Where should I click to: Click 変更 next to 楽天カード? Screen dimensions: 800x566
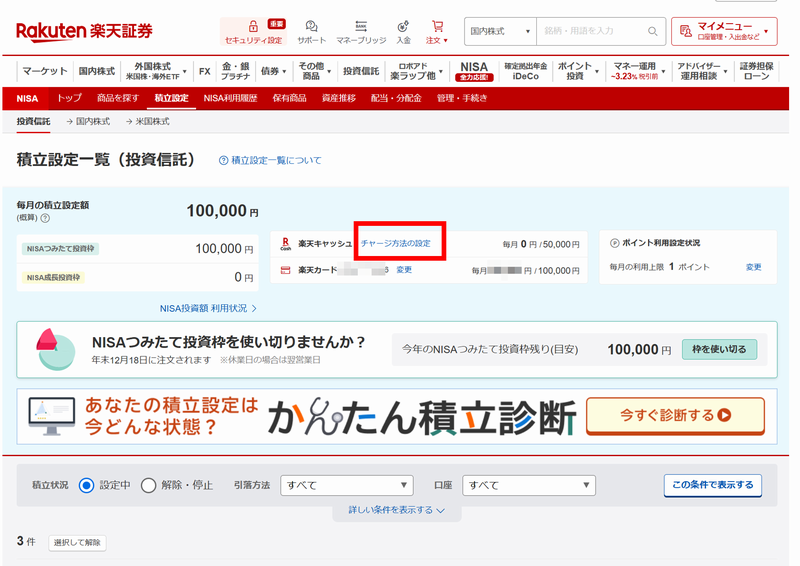tap(404, 269)
